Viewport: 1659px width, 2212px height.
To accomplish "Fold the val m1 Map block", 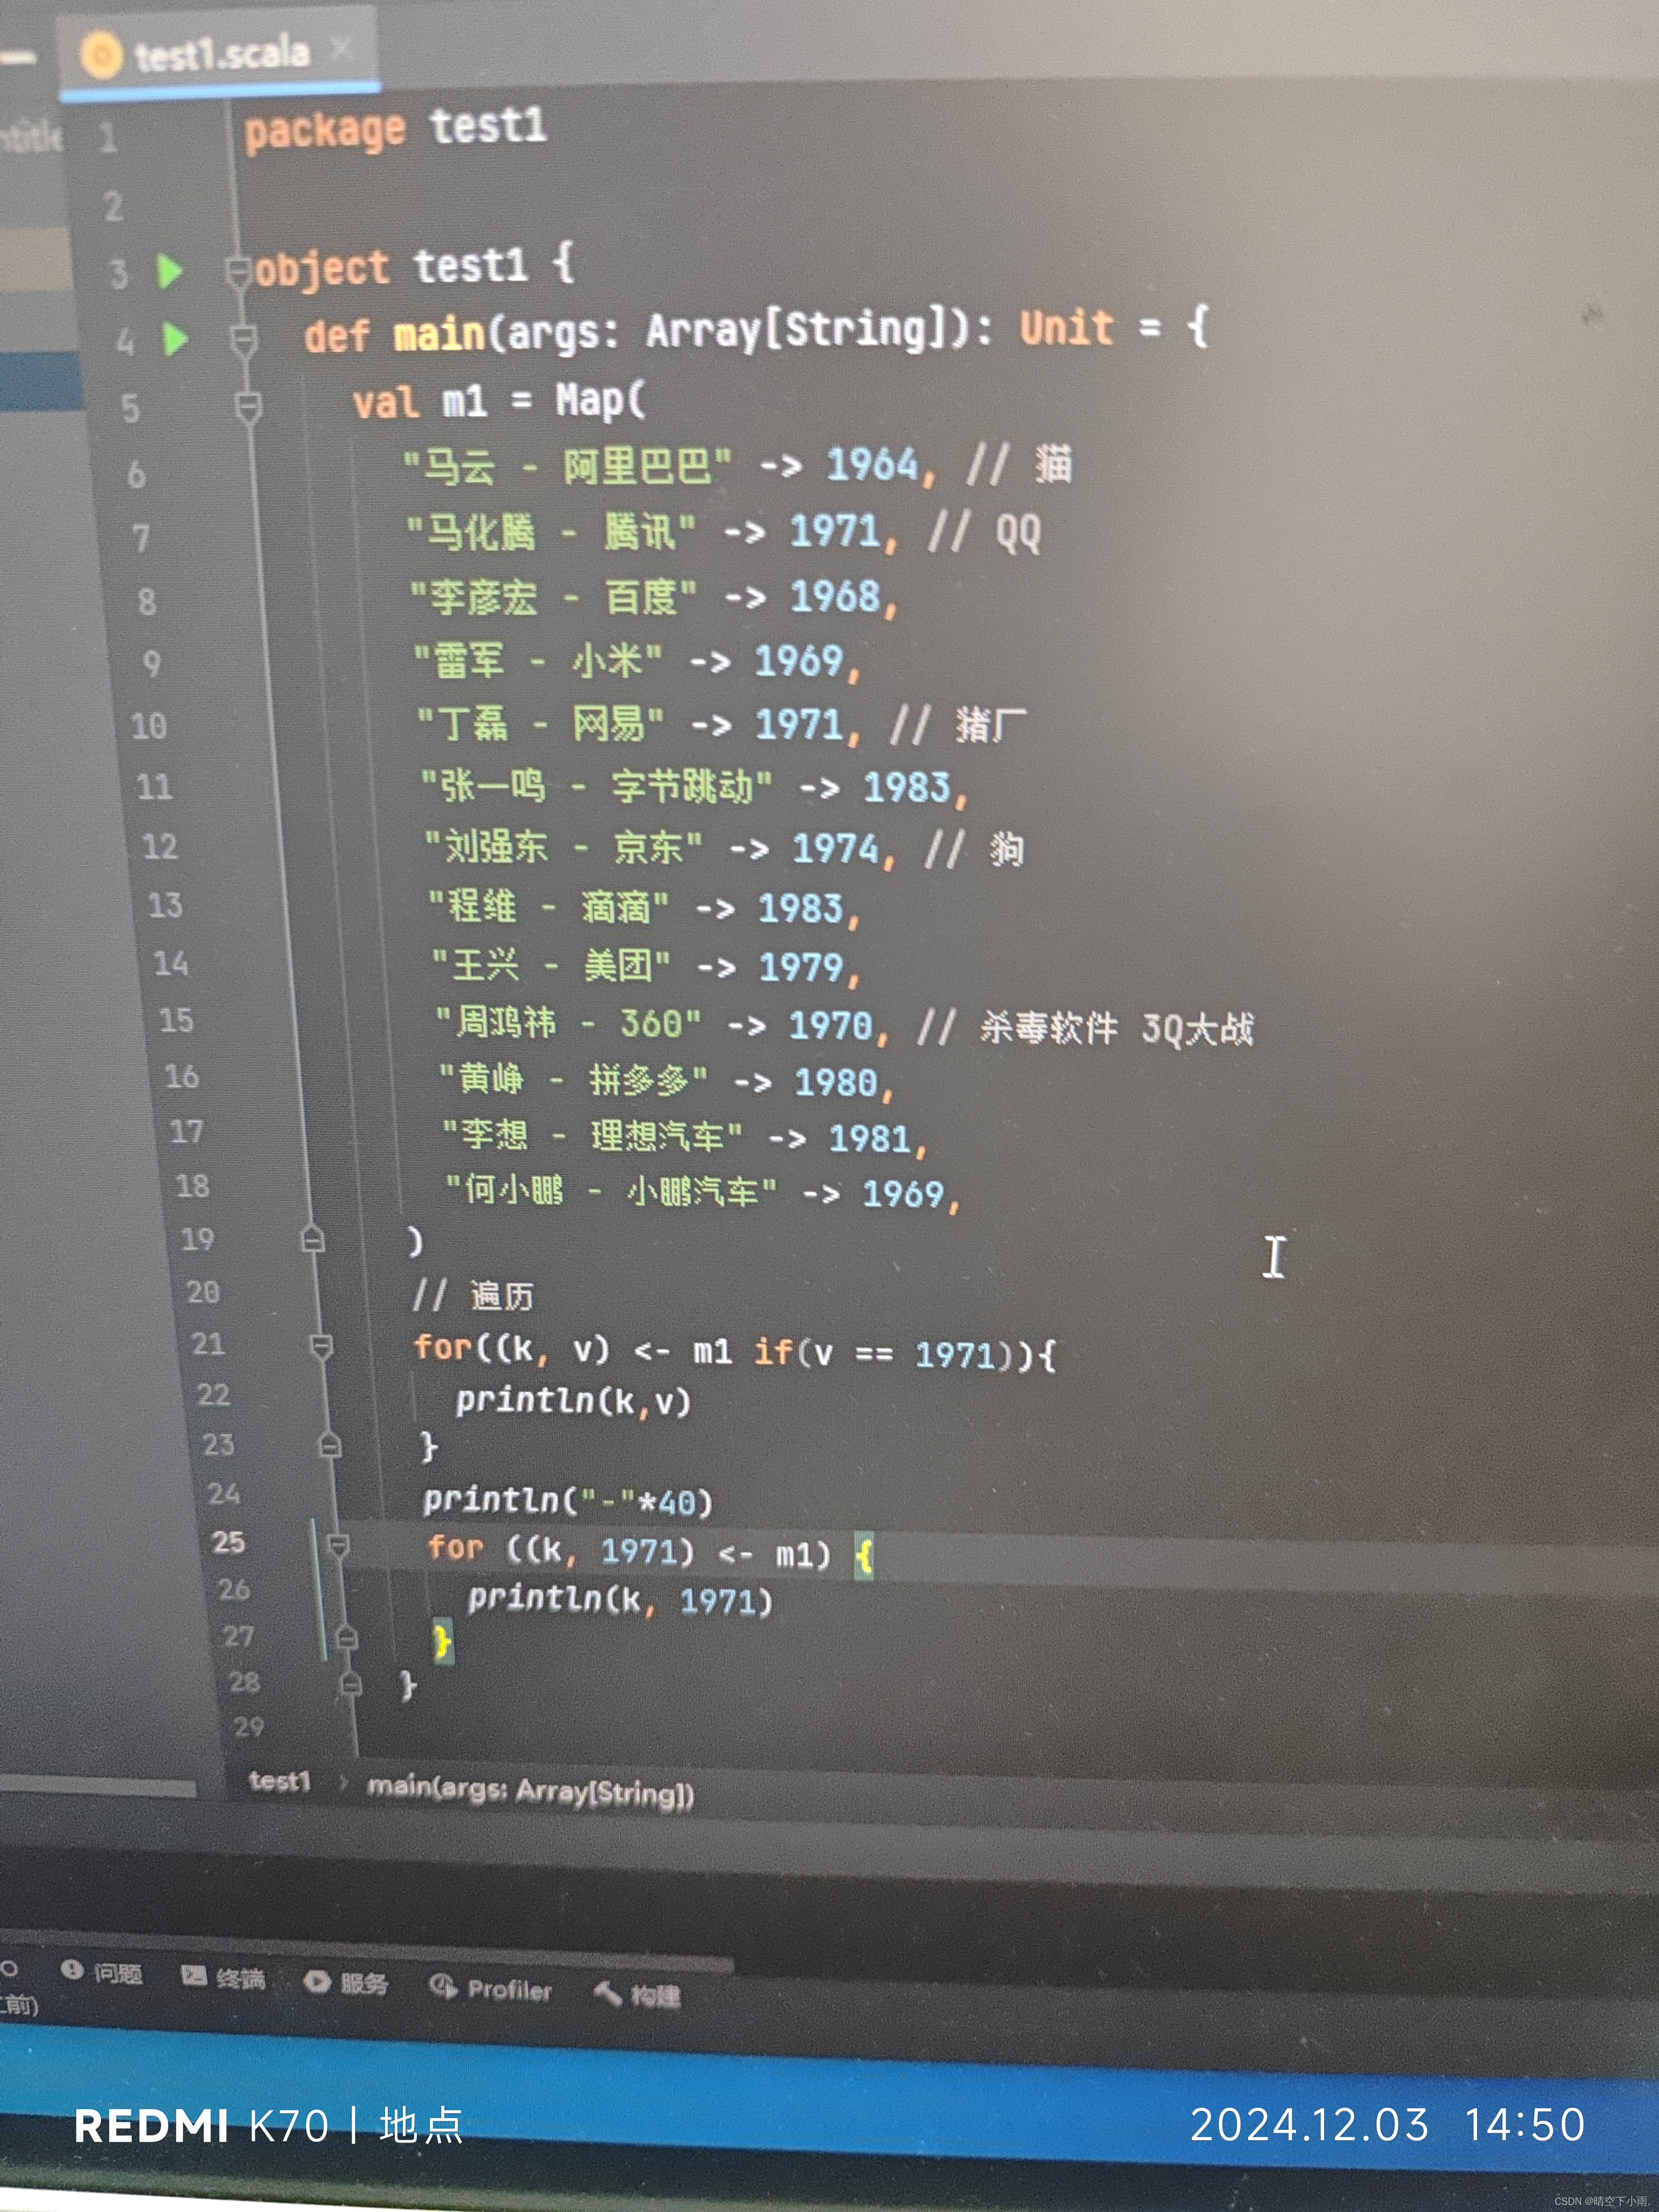I will (248, 407).
